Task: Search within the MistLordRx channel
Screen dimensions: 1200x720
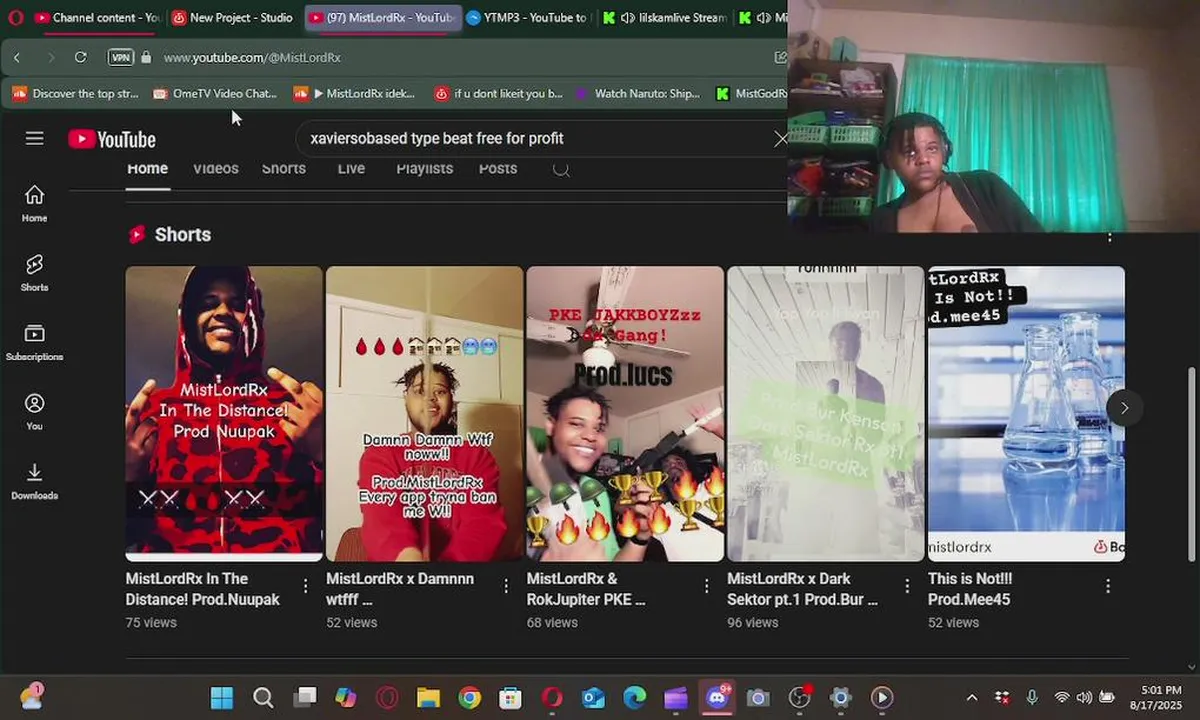Action: point(561,168)
